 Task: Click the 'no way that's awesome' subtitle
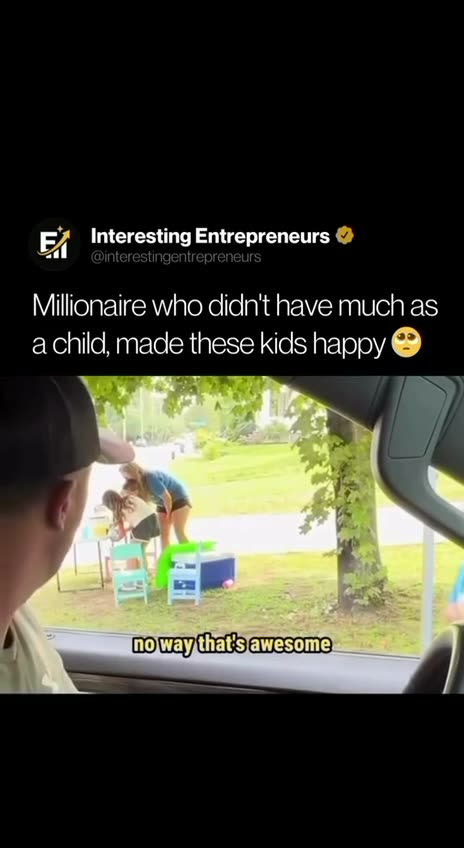pyautogui.click(x=232, y=645)
